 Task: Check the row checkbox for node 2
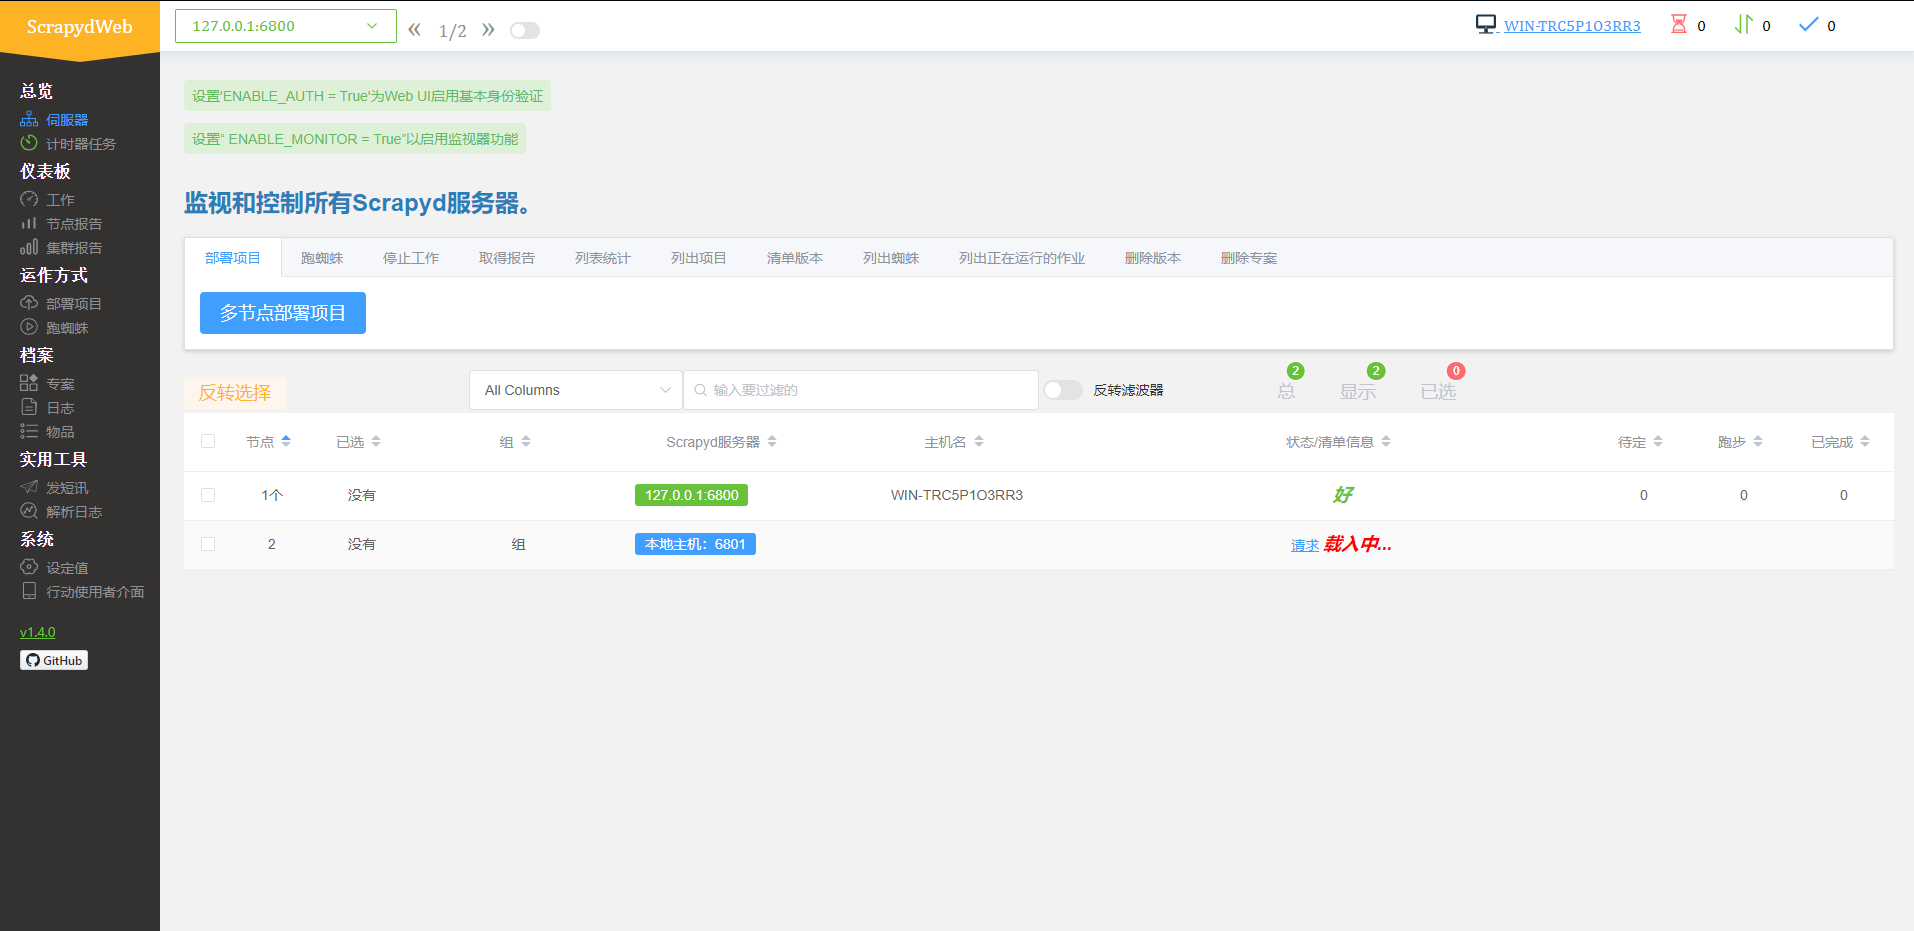point(208,544)
